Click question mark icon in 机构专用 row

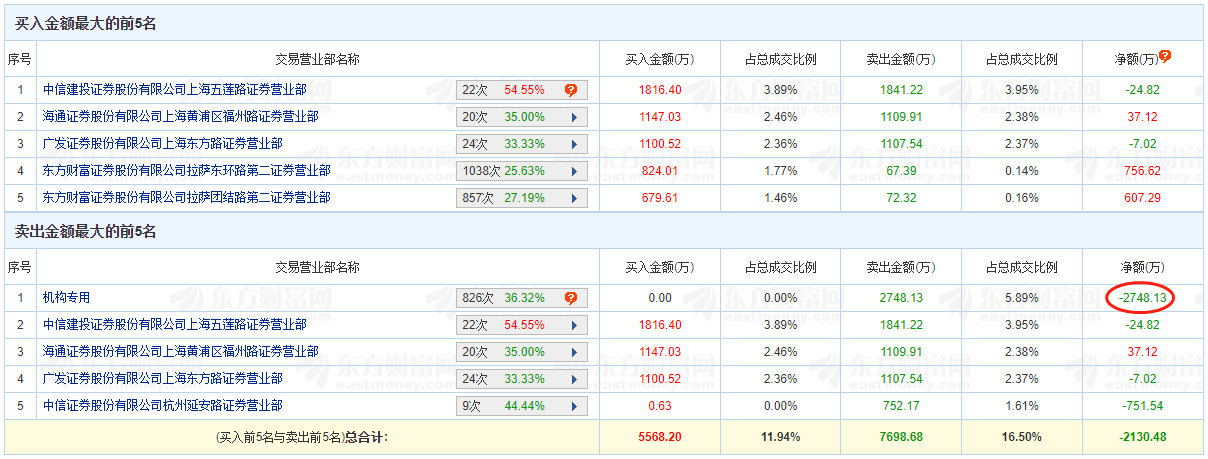[x=571, y=298]
